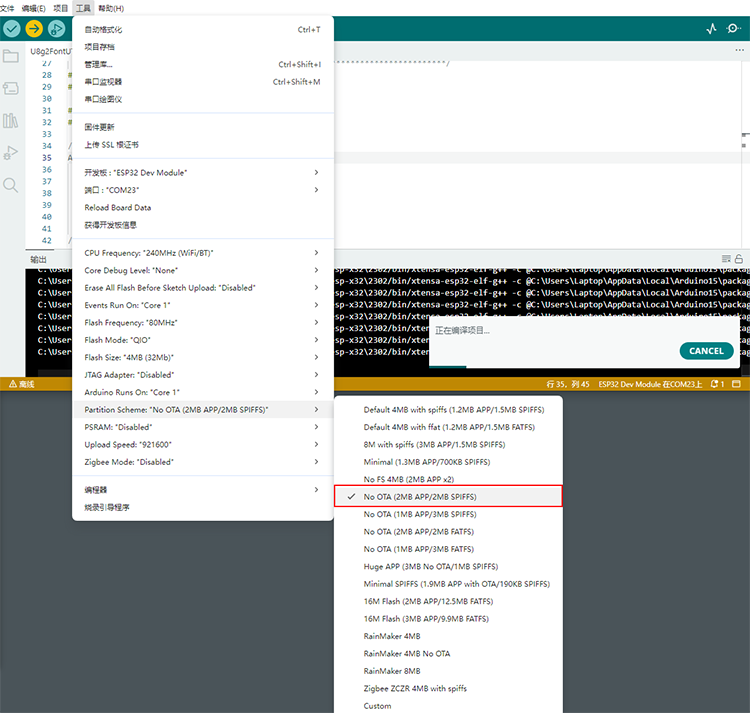
Task: Choose 串口绘图仪 menu entry
Action: point(202,99)
